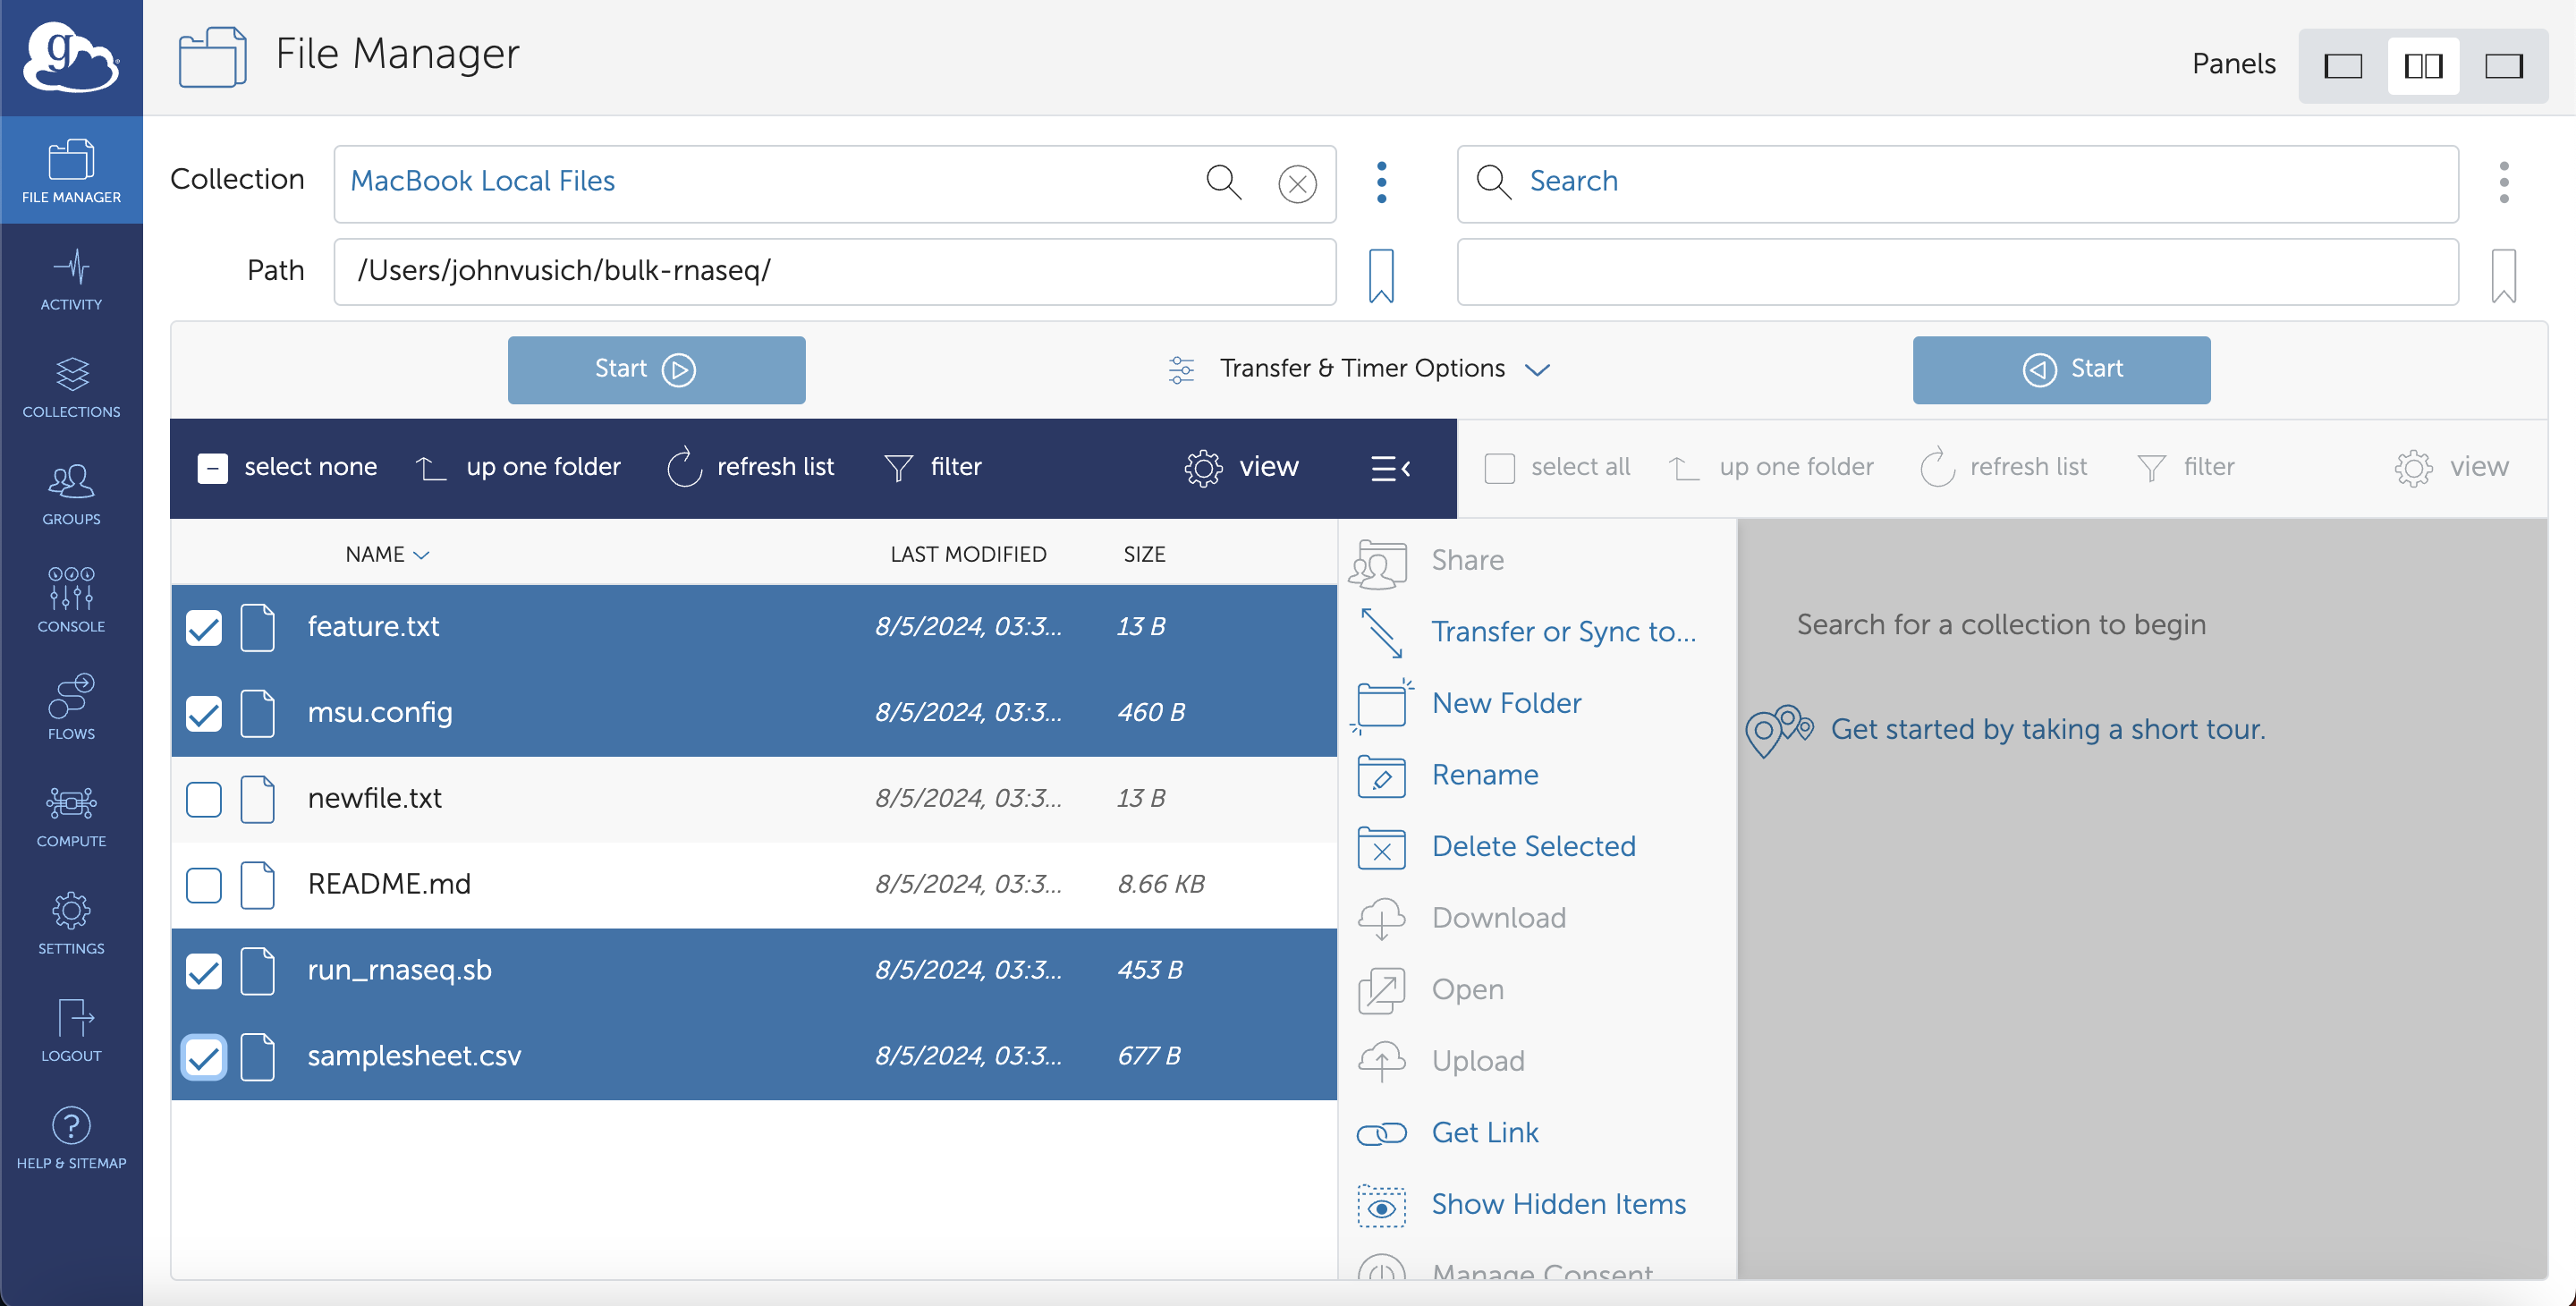Click the MacBook Local Files collection name
The width and height of the screenshot is (2576, 1306).
point(482,182)
